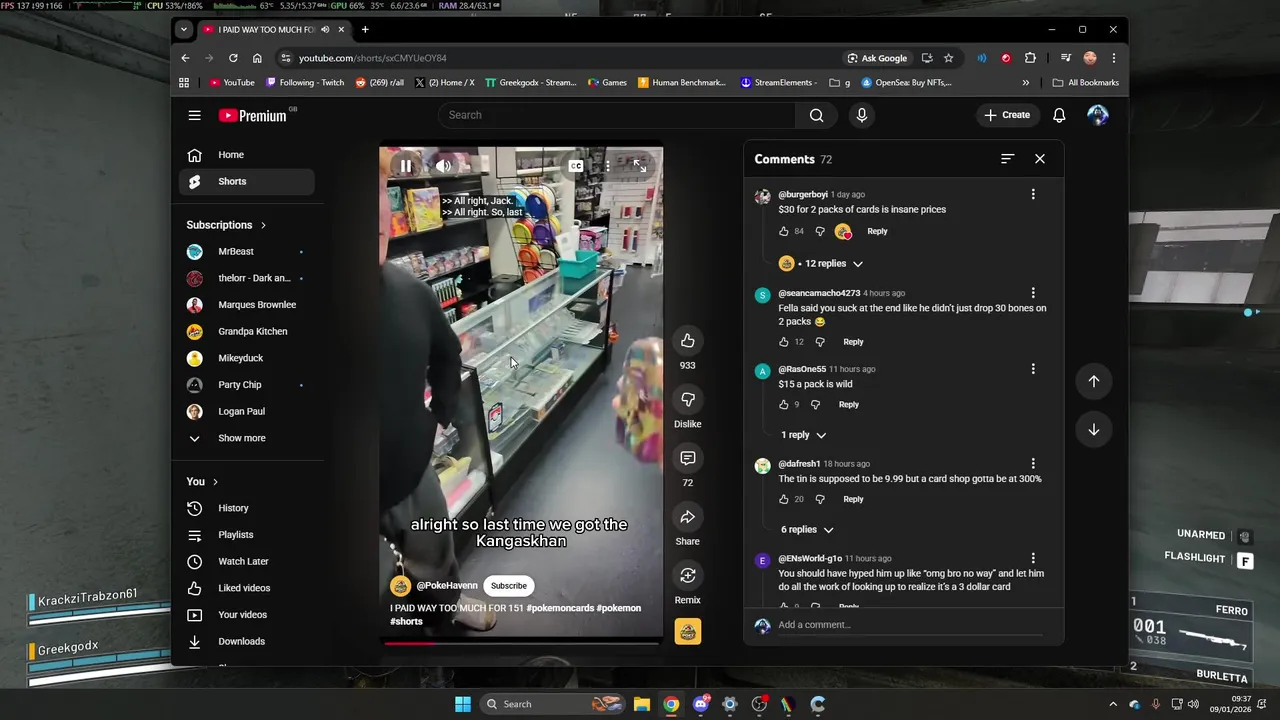This screenshot has width=1280, height=720.
Task: Open video more options (three dots)
Action: tap(607, 166)
